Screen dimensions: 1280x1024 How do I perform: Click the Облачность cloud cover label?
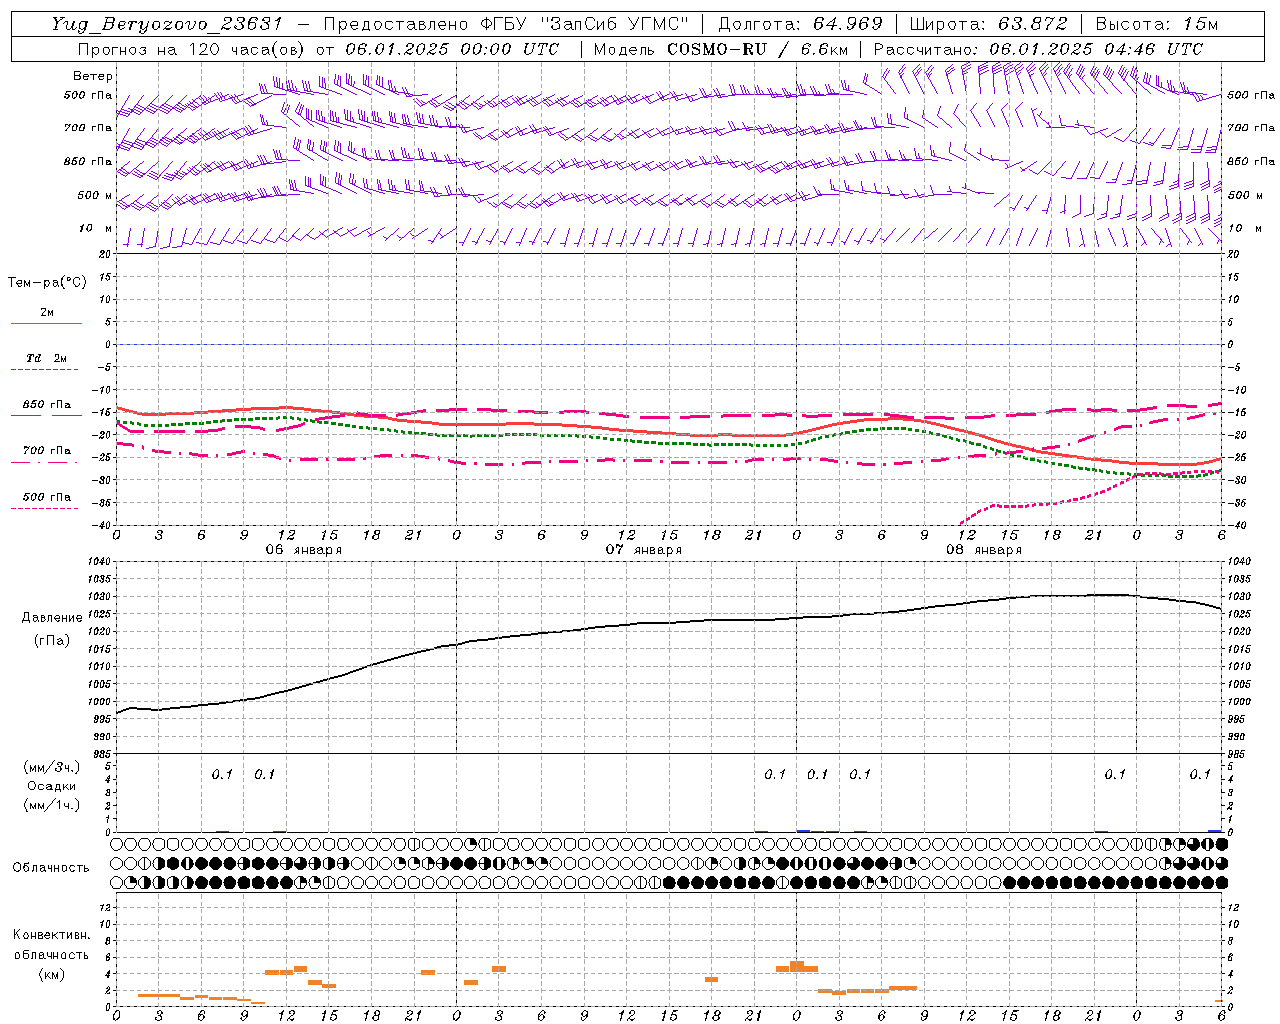pos(51,868)
